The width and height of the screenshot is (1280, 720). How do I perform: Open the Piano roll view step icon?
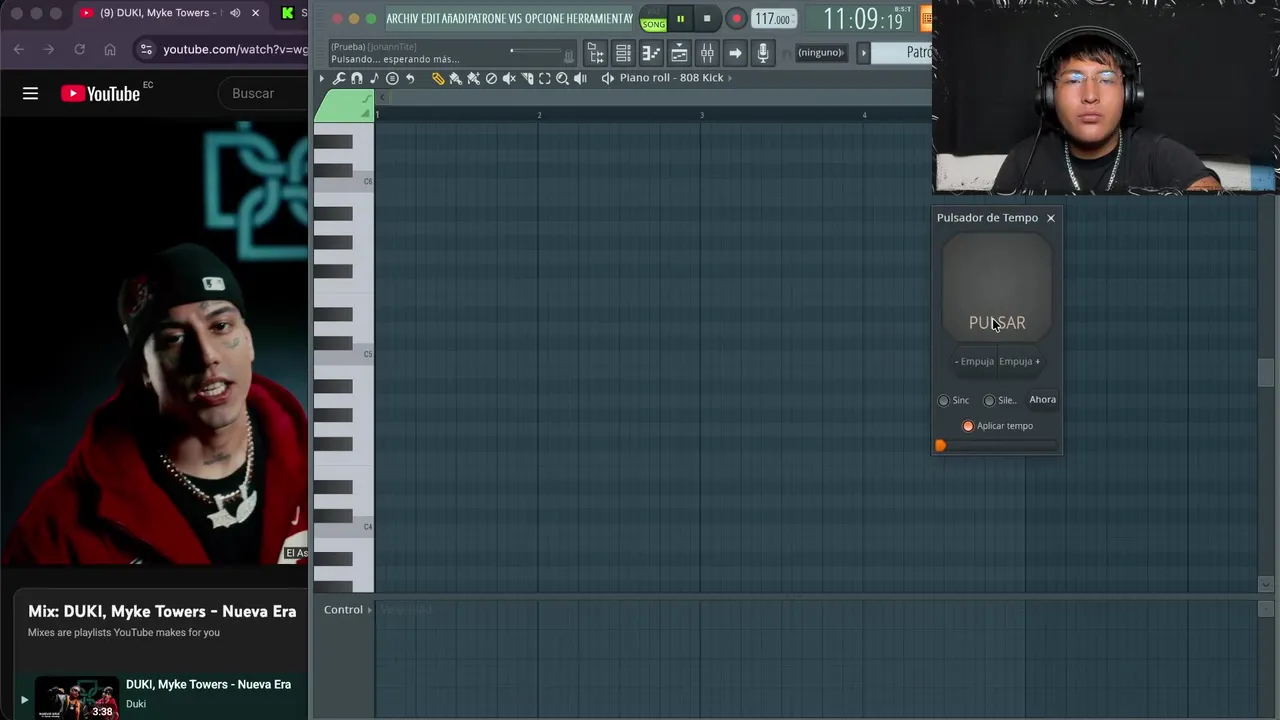(x=651, y=52)
